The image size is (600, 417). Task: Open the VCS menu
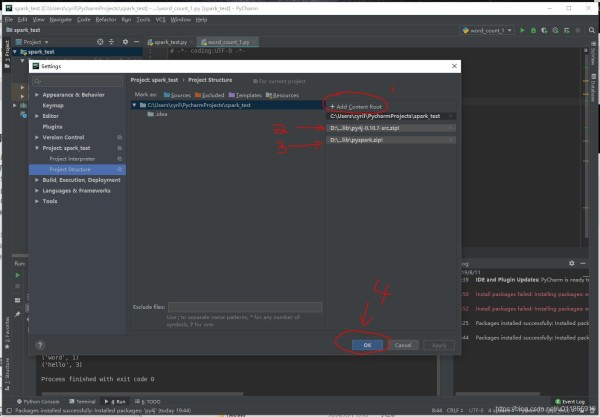[x=160, y=20]
